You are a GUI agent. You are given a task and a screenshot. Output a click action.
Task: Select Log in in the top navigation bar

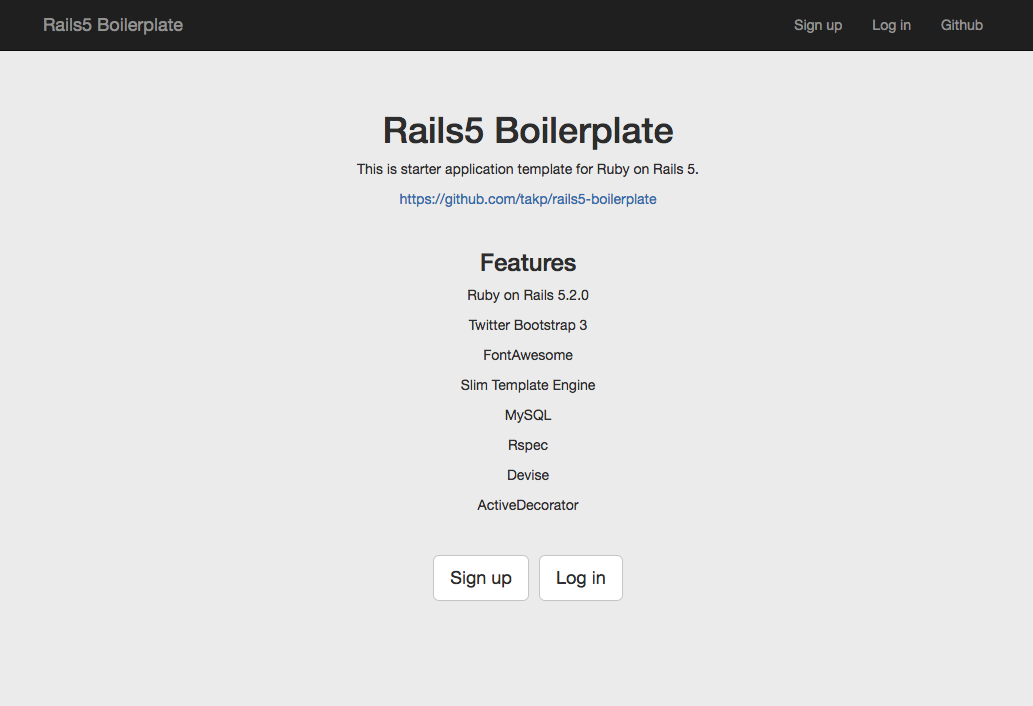[891, 25]
